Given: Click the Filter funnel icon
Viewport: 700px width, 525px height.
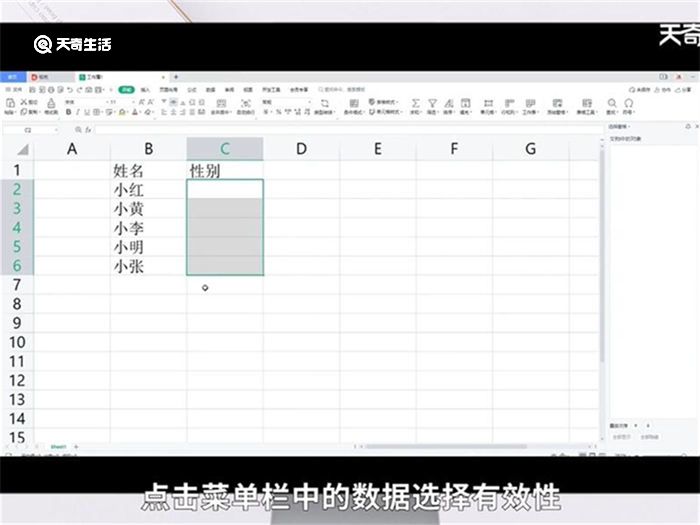Looking at the screenshot, I should [x=432, y=103].
